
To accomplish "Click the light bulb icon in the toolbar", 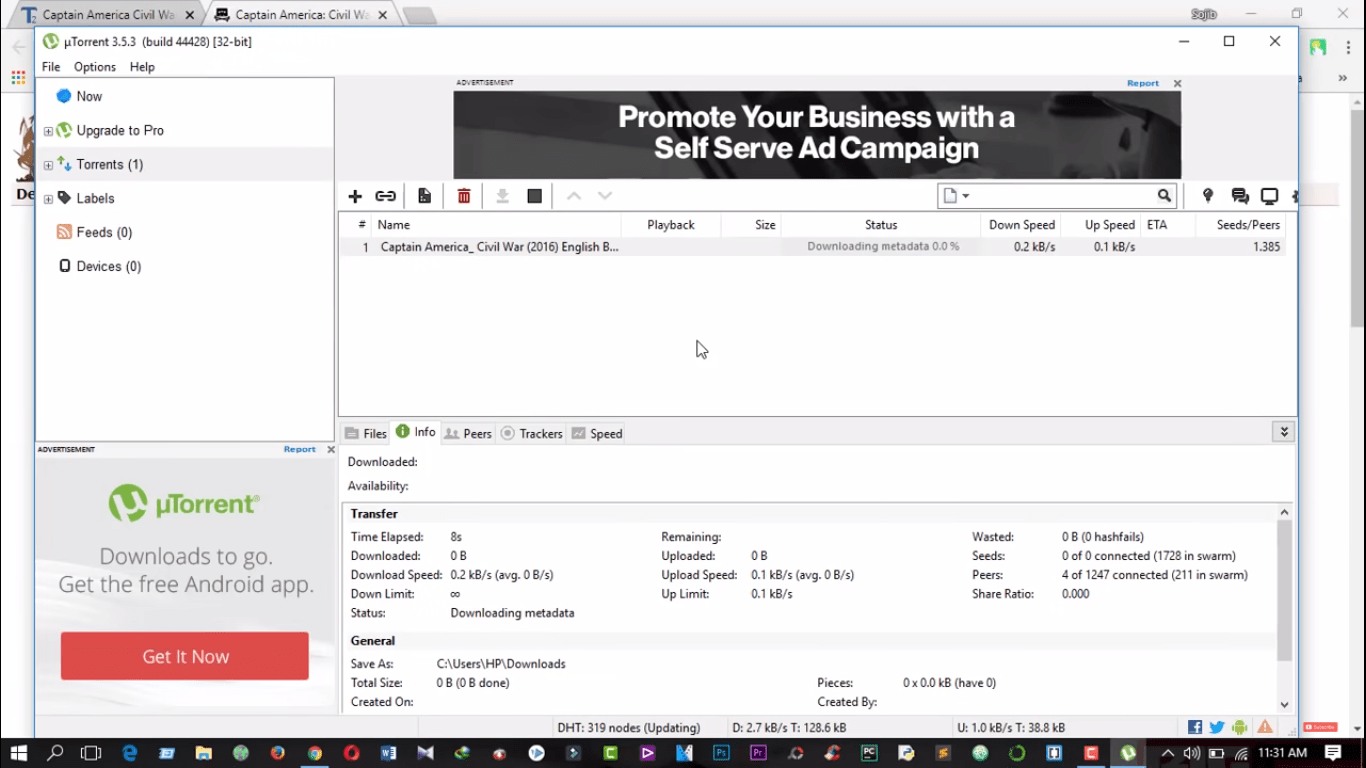I will coord(1208,196).
